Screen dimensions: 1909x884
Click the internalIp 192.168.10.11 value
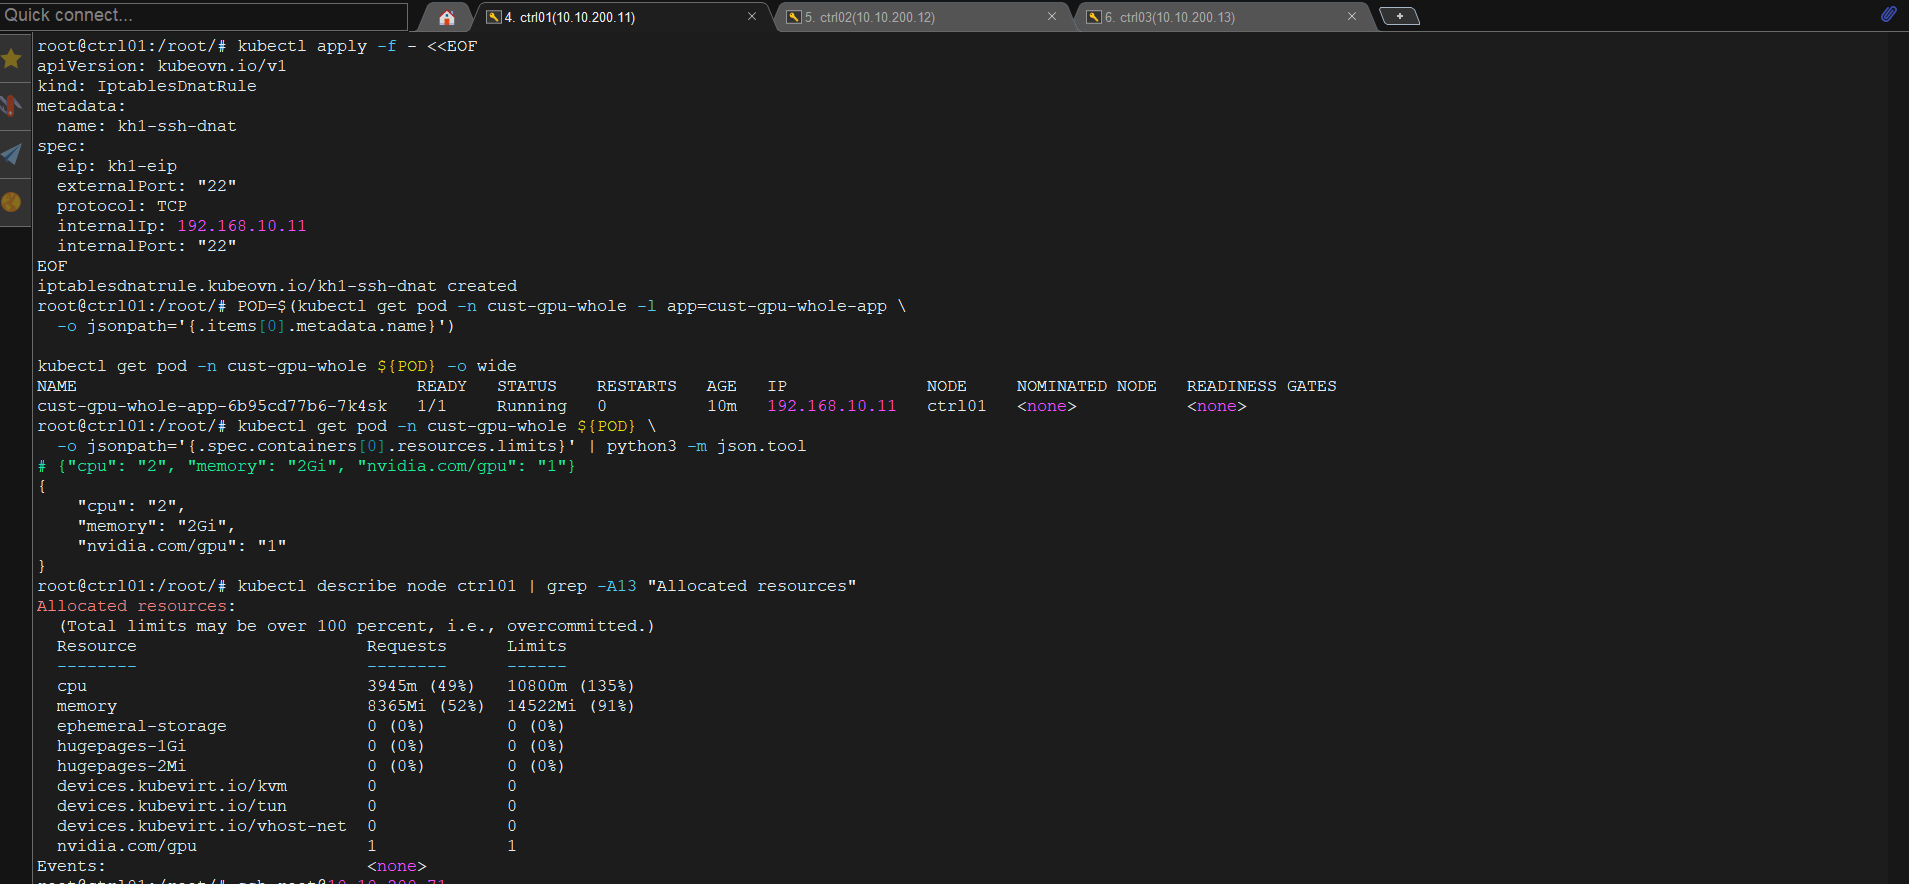click(x=242, y=226)
